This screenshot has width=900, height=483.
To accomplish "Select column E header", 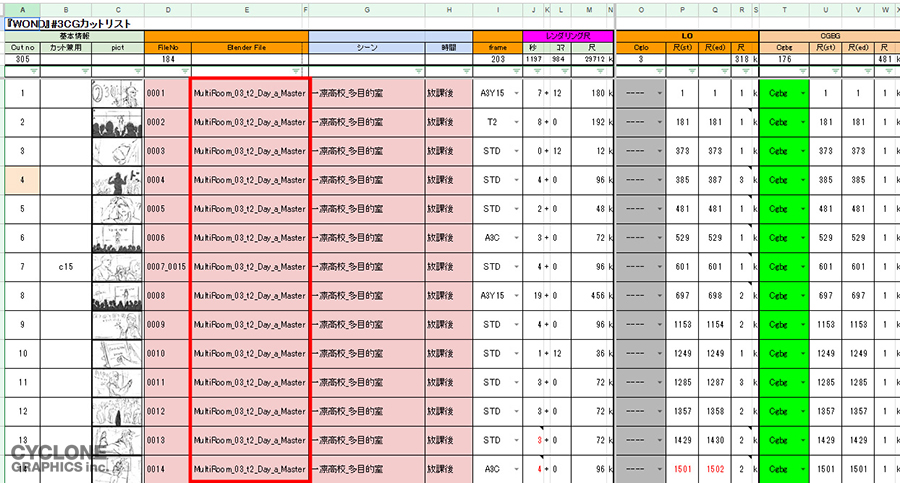I will pos(247,9).
